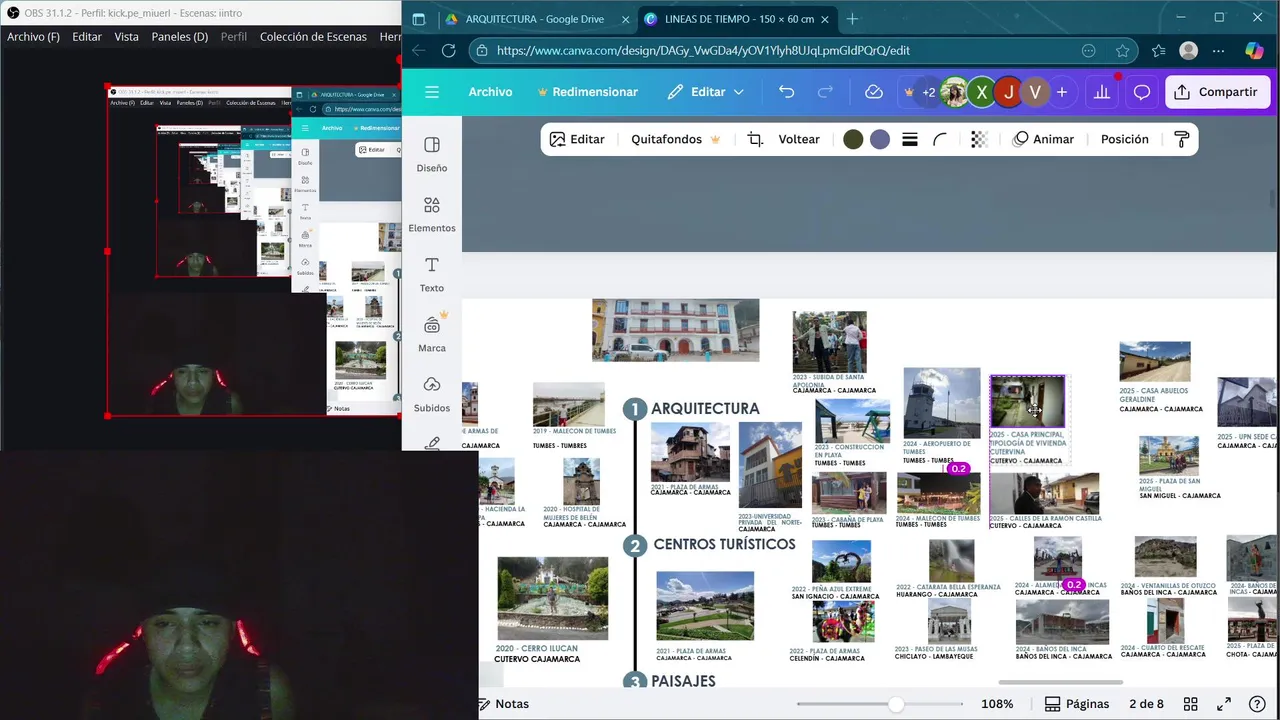Open browser tab actions icon

[x=419, y=19]
